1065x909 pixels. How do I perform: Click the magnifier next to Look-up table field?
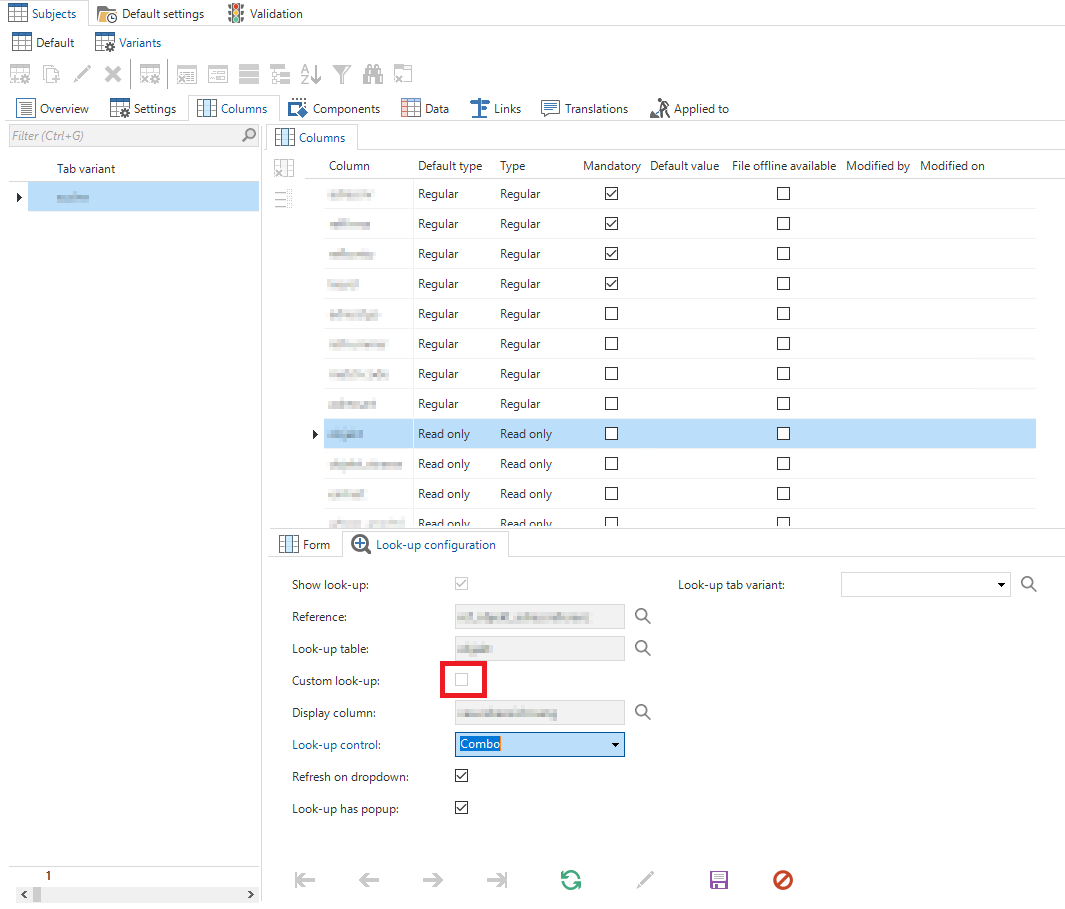click(x=643, y=648)
